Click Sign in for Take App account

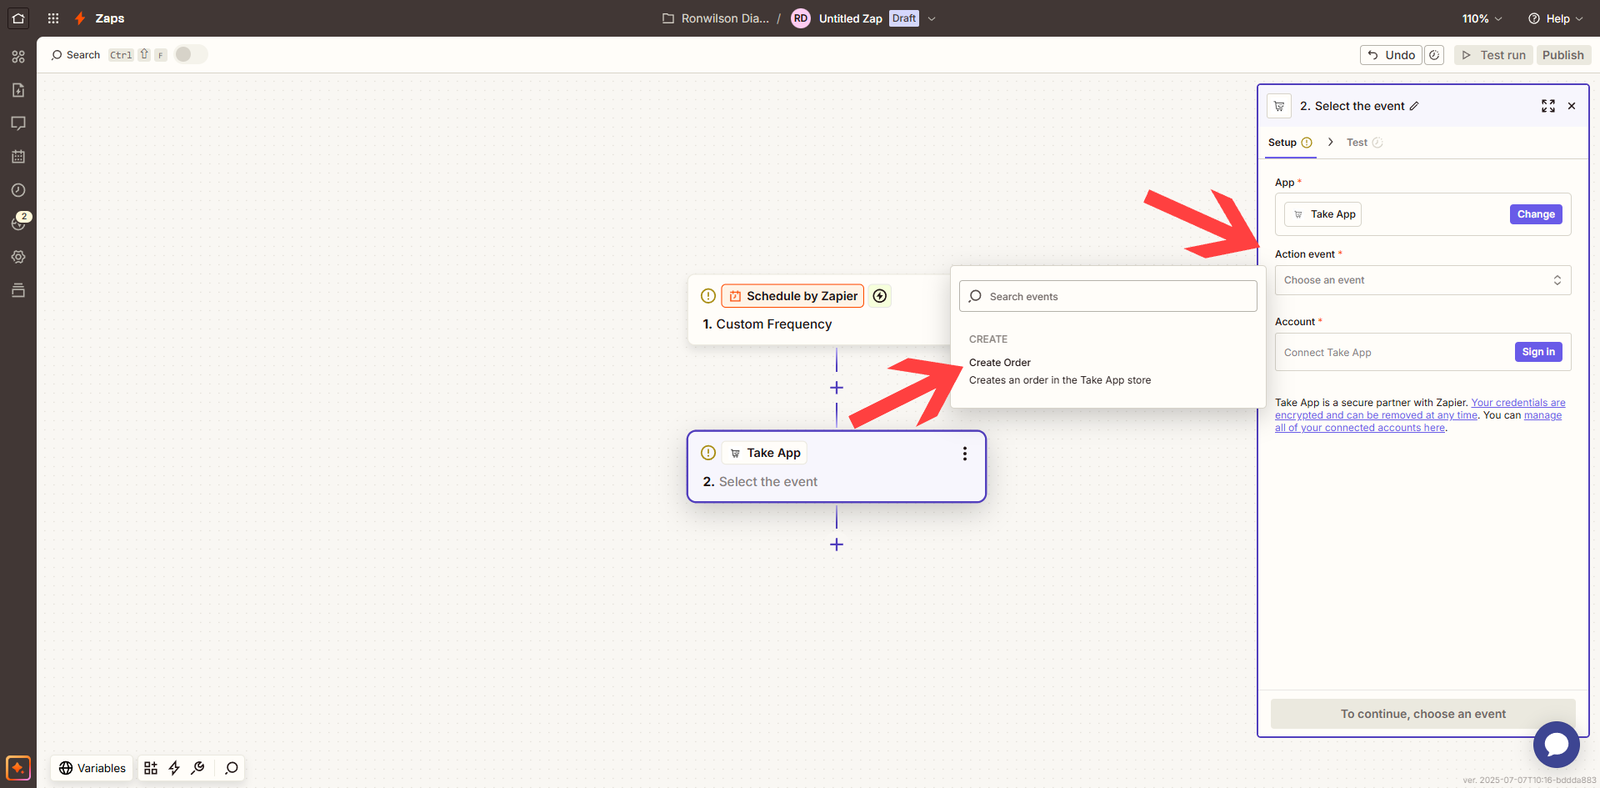pos(1538,352)
